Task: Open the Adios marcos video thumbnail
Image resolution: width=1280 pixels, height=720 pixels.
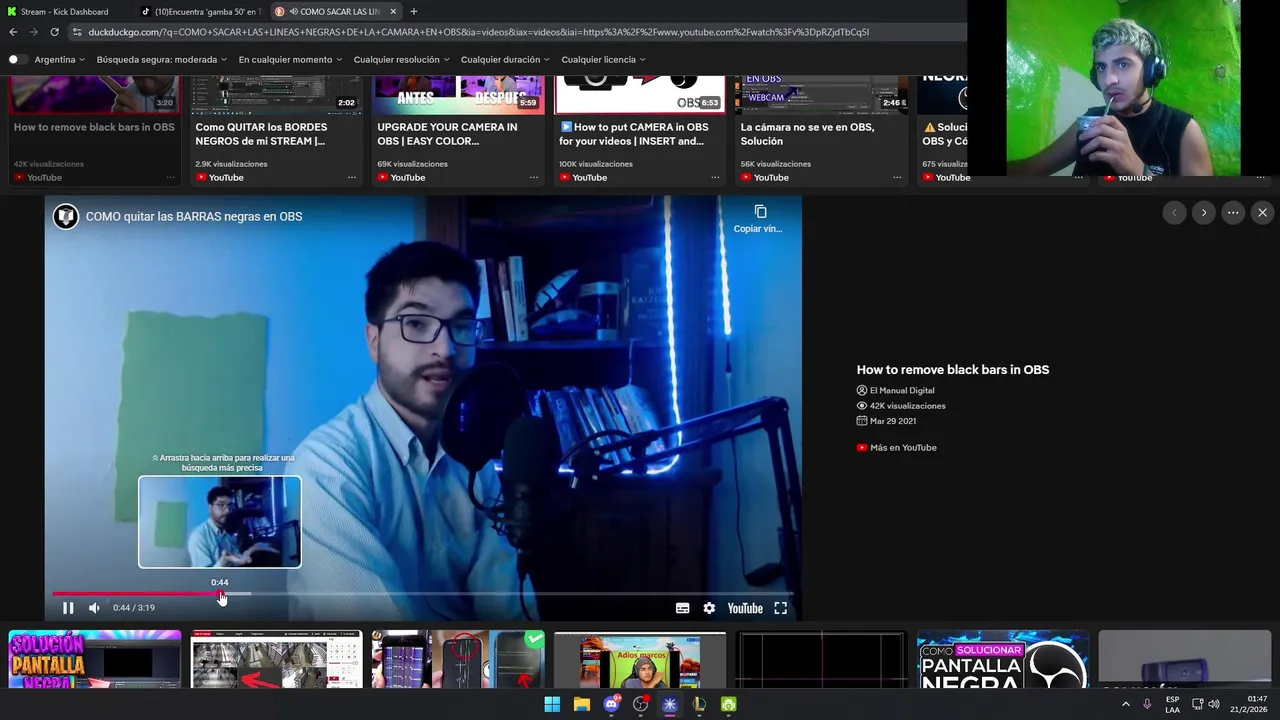Action: (x=640, y=660)
